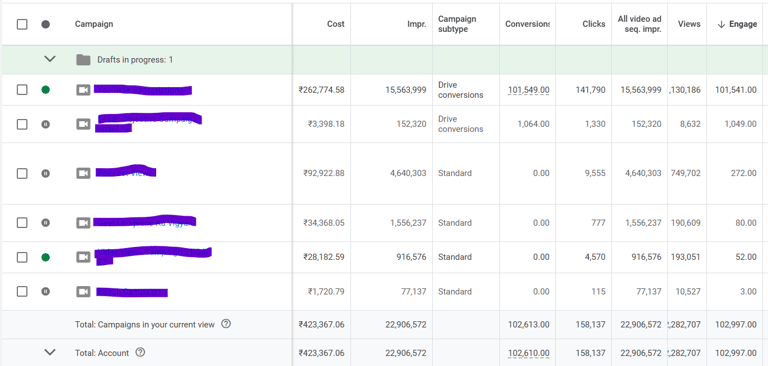Open the account total conversions 102,610.00 link
768x366 pixels.
(x=528, y=353)
